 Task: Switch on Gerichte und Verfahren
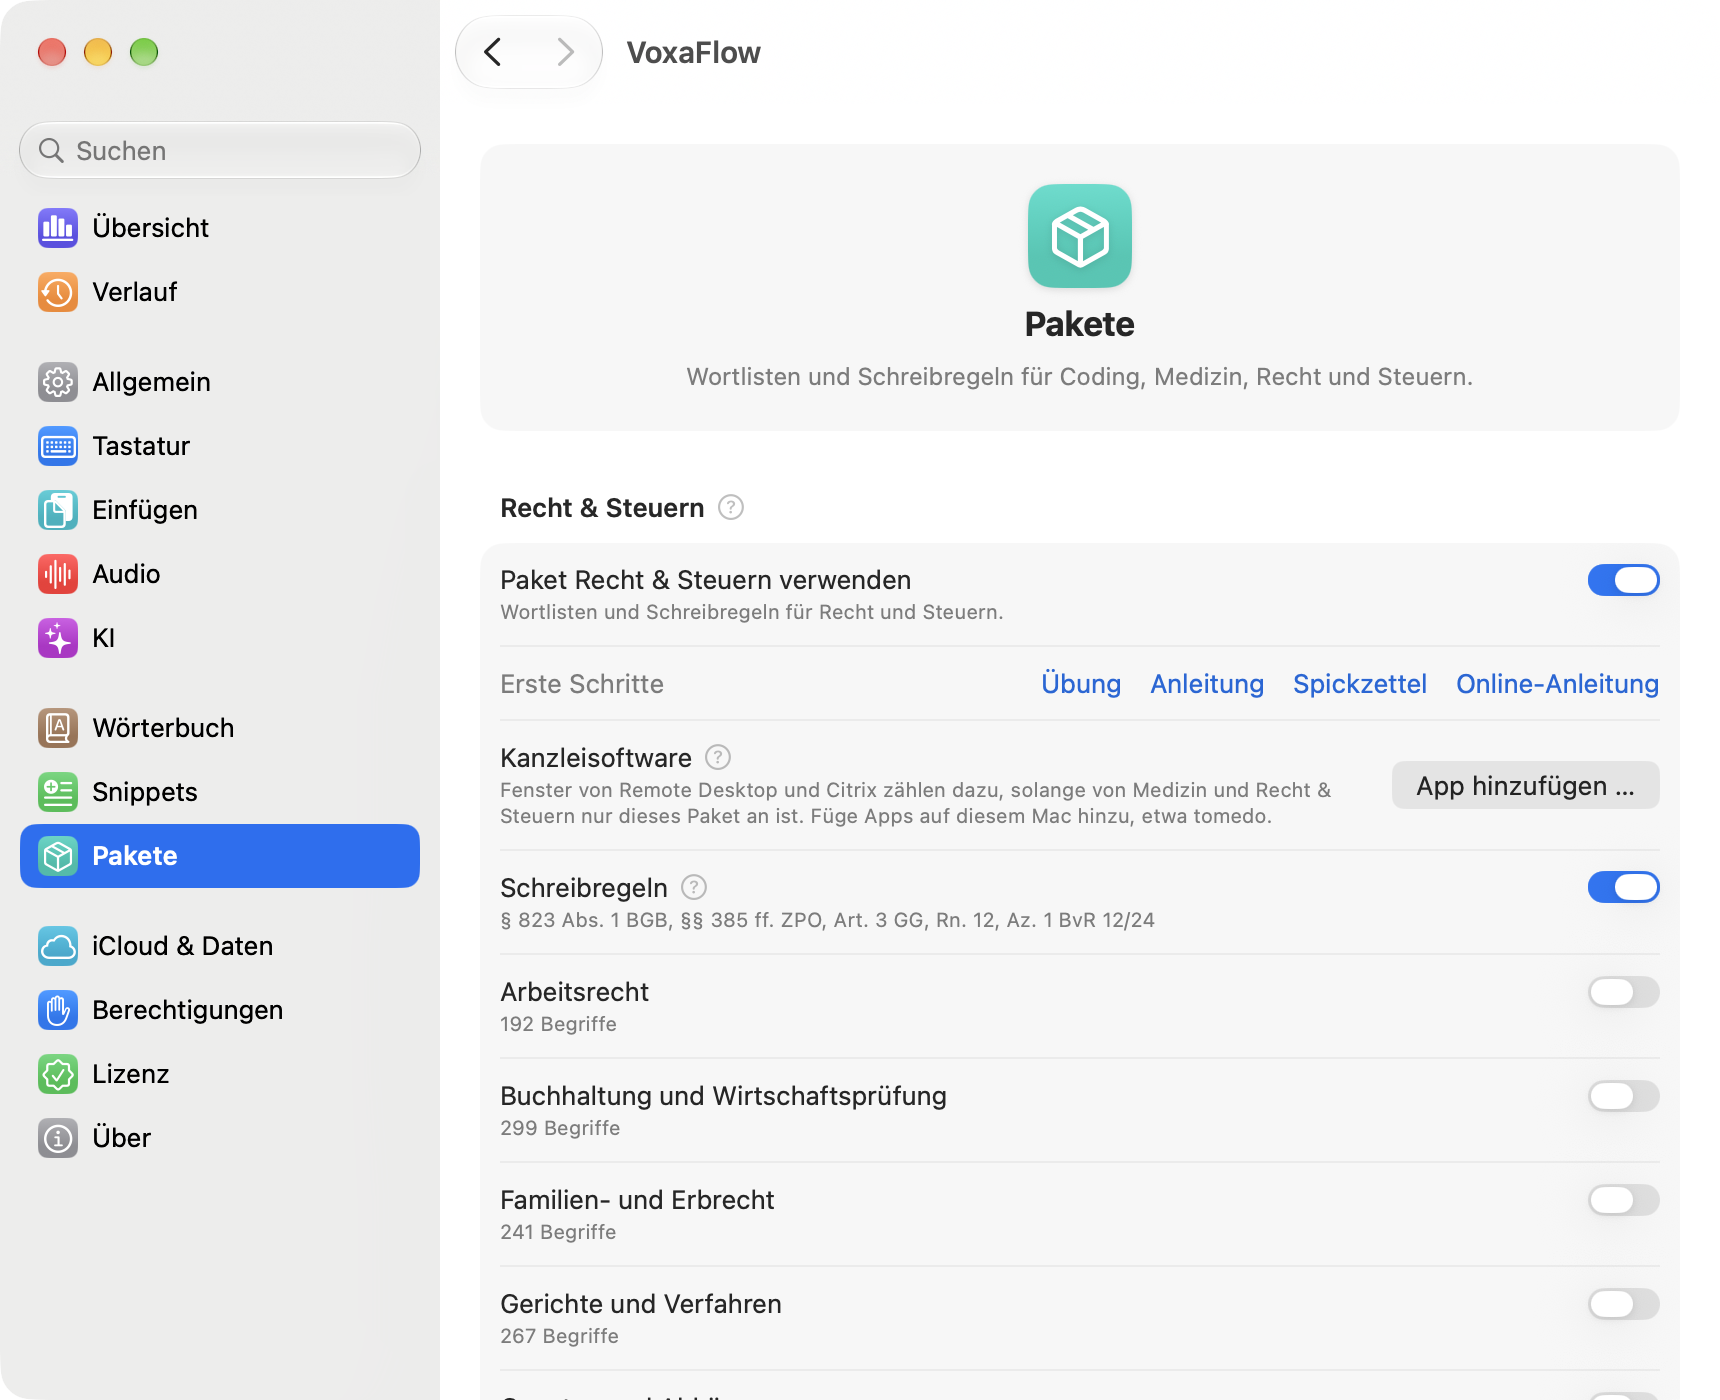[1624, 1304]
